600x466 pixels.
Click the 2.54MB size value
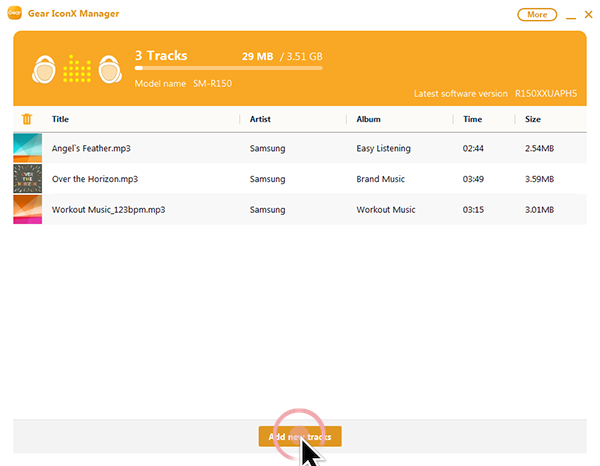click(539, 148)
